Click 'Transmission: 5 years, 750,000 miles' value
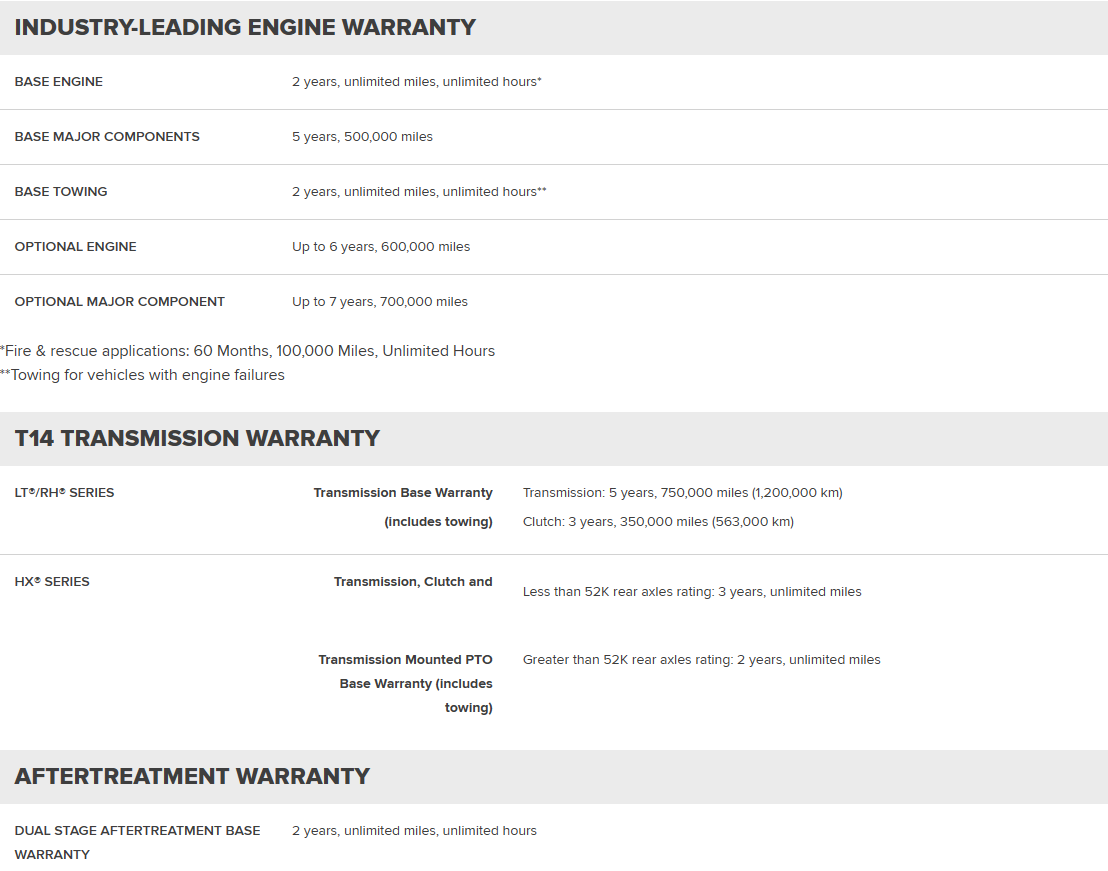This screenshot has width=1108, height=871. 683,493
